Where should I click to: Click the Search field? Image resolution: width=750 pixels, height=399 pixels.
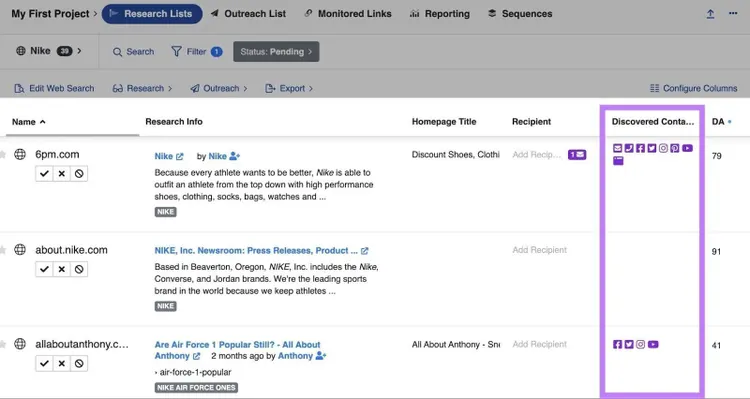133,52
